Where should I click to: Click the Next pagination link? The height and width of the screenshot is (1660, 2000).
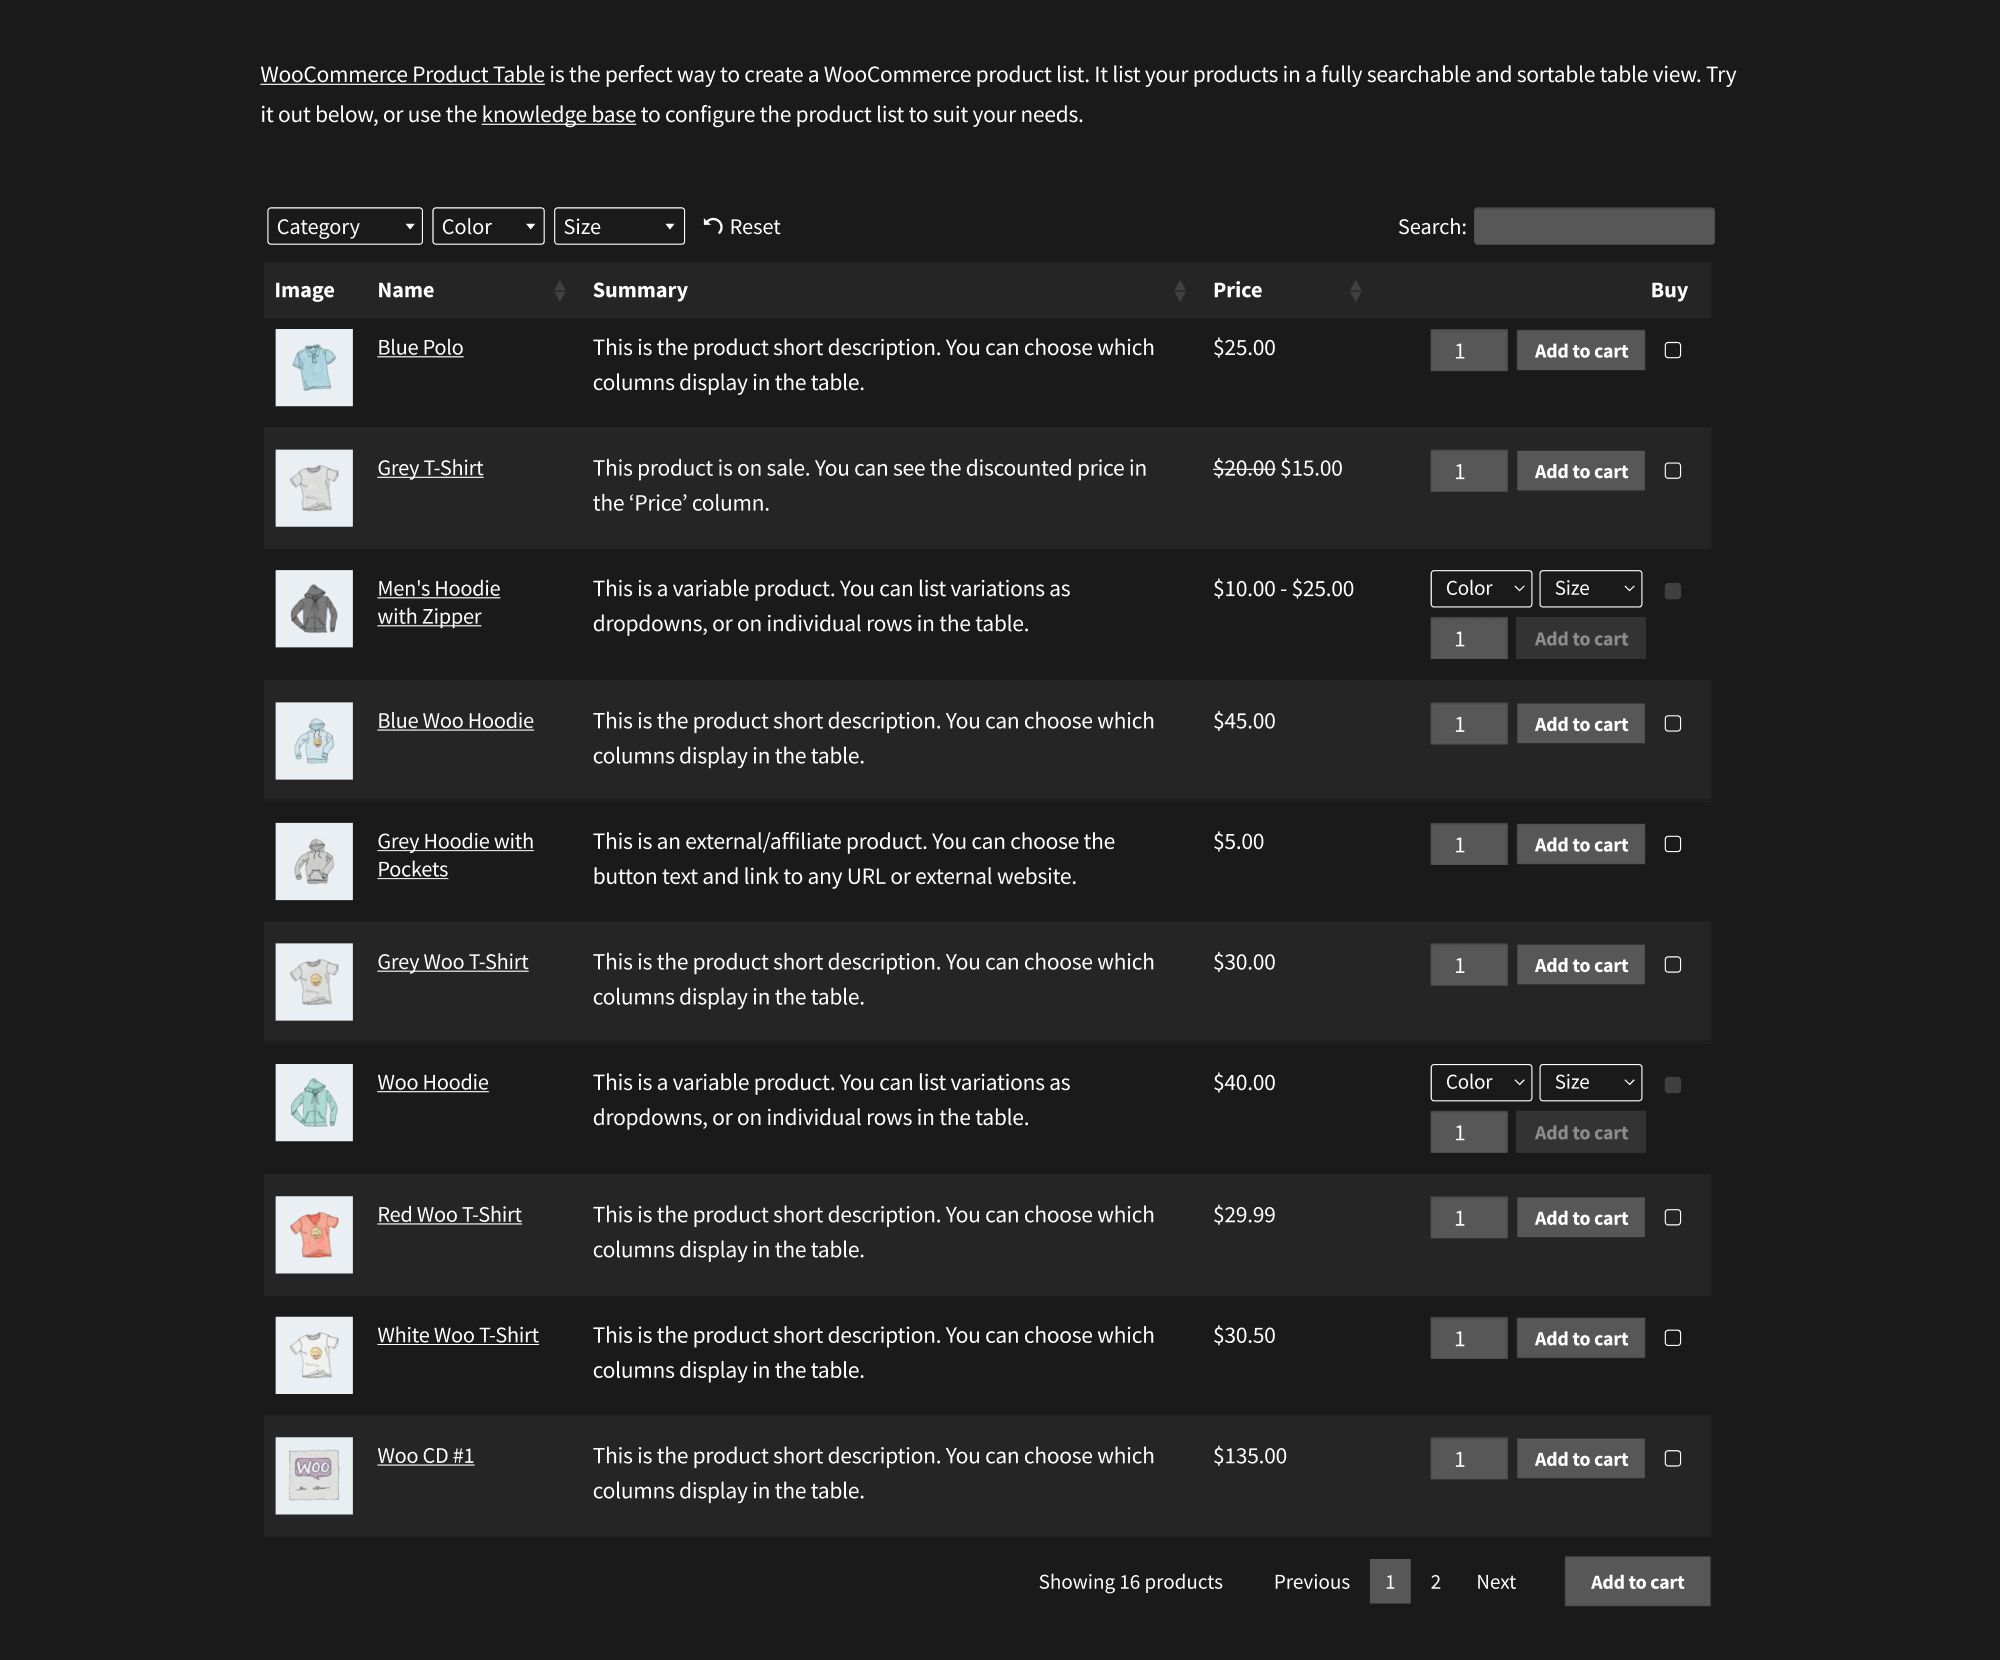1495,1581
